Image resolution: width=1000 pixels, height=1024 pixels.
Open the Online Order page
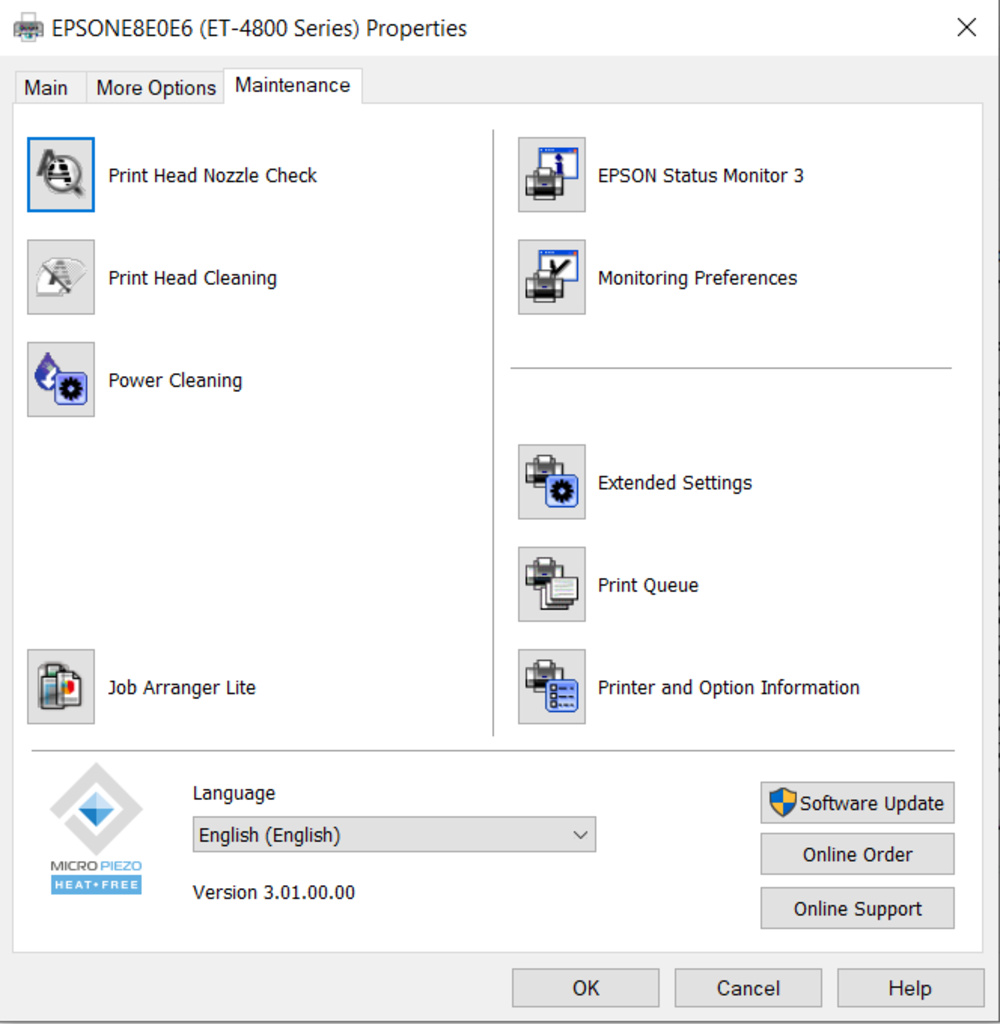[857, 855]
